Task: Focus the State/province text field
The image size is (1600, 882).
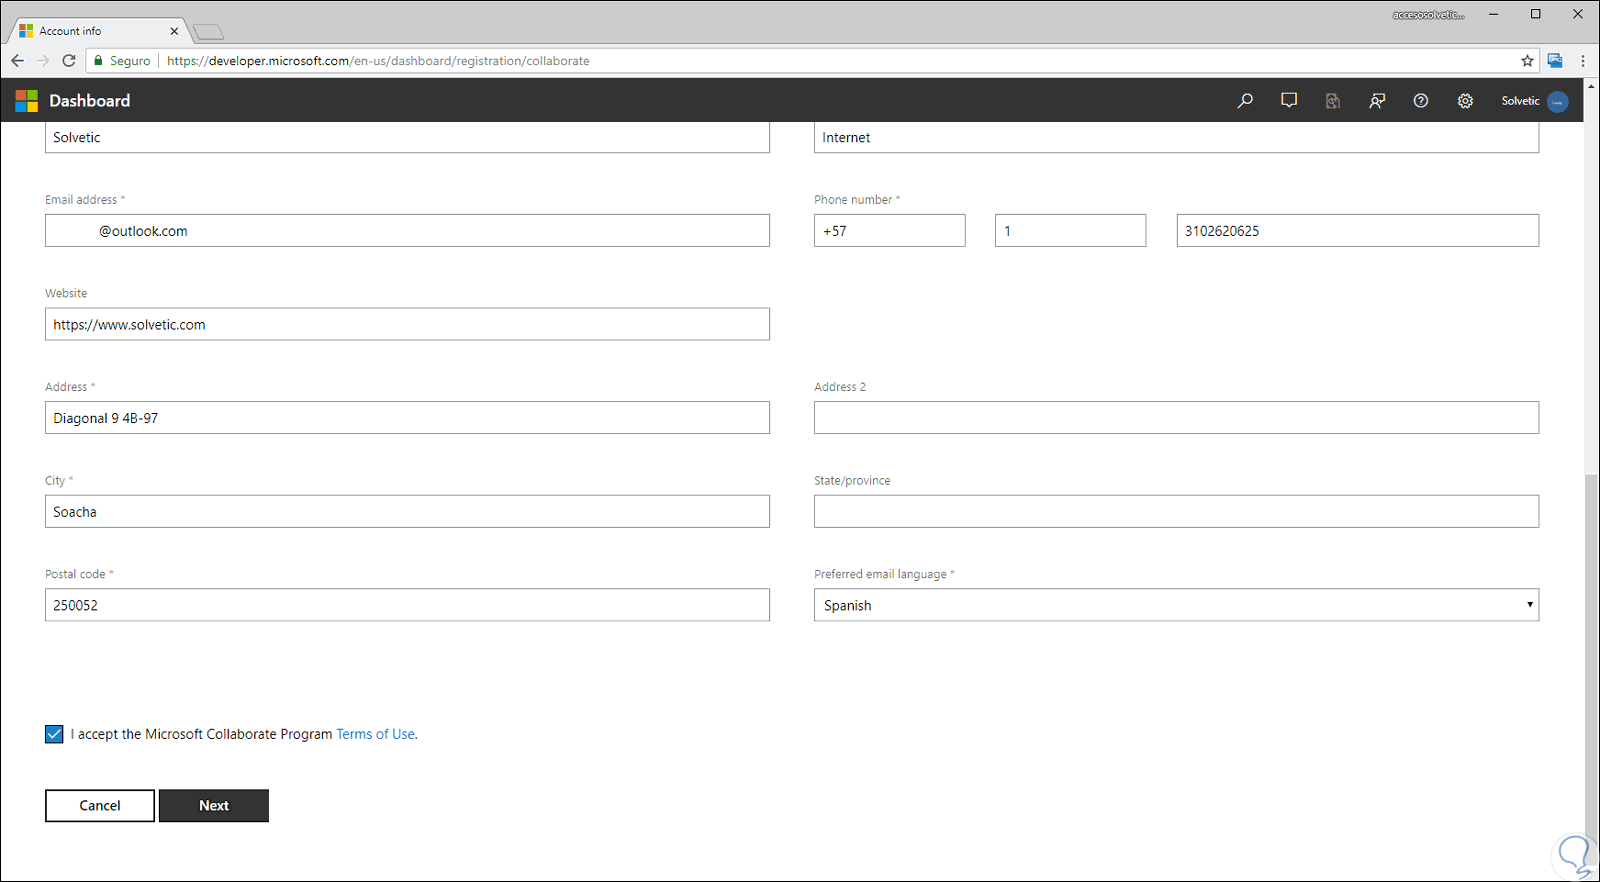Action: pyautogui.click(x=1176, y=512)
